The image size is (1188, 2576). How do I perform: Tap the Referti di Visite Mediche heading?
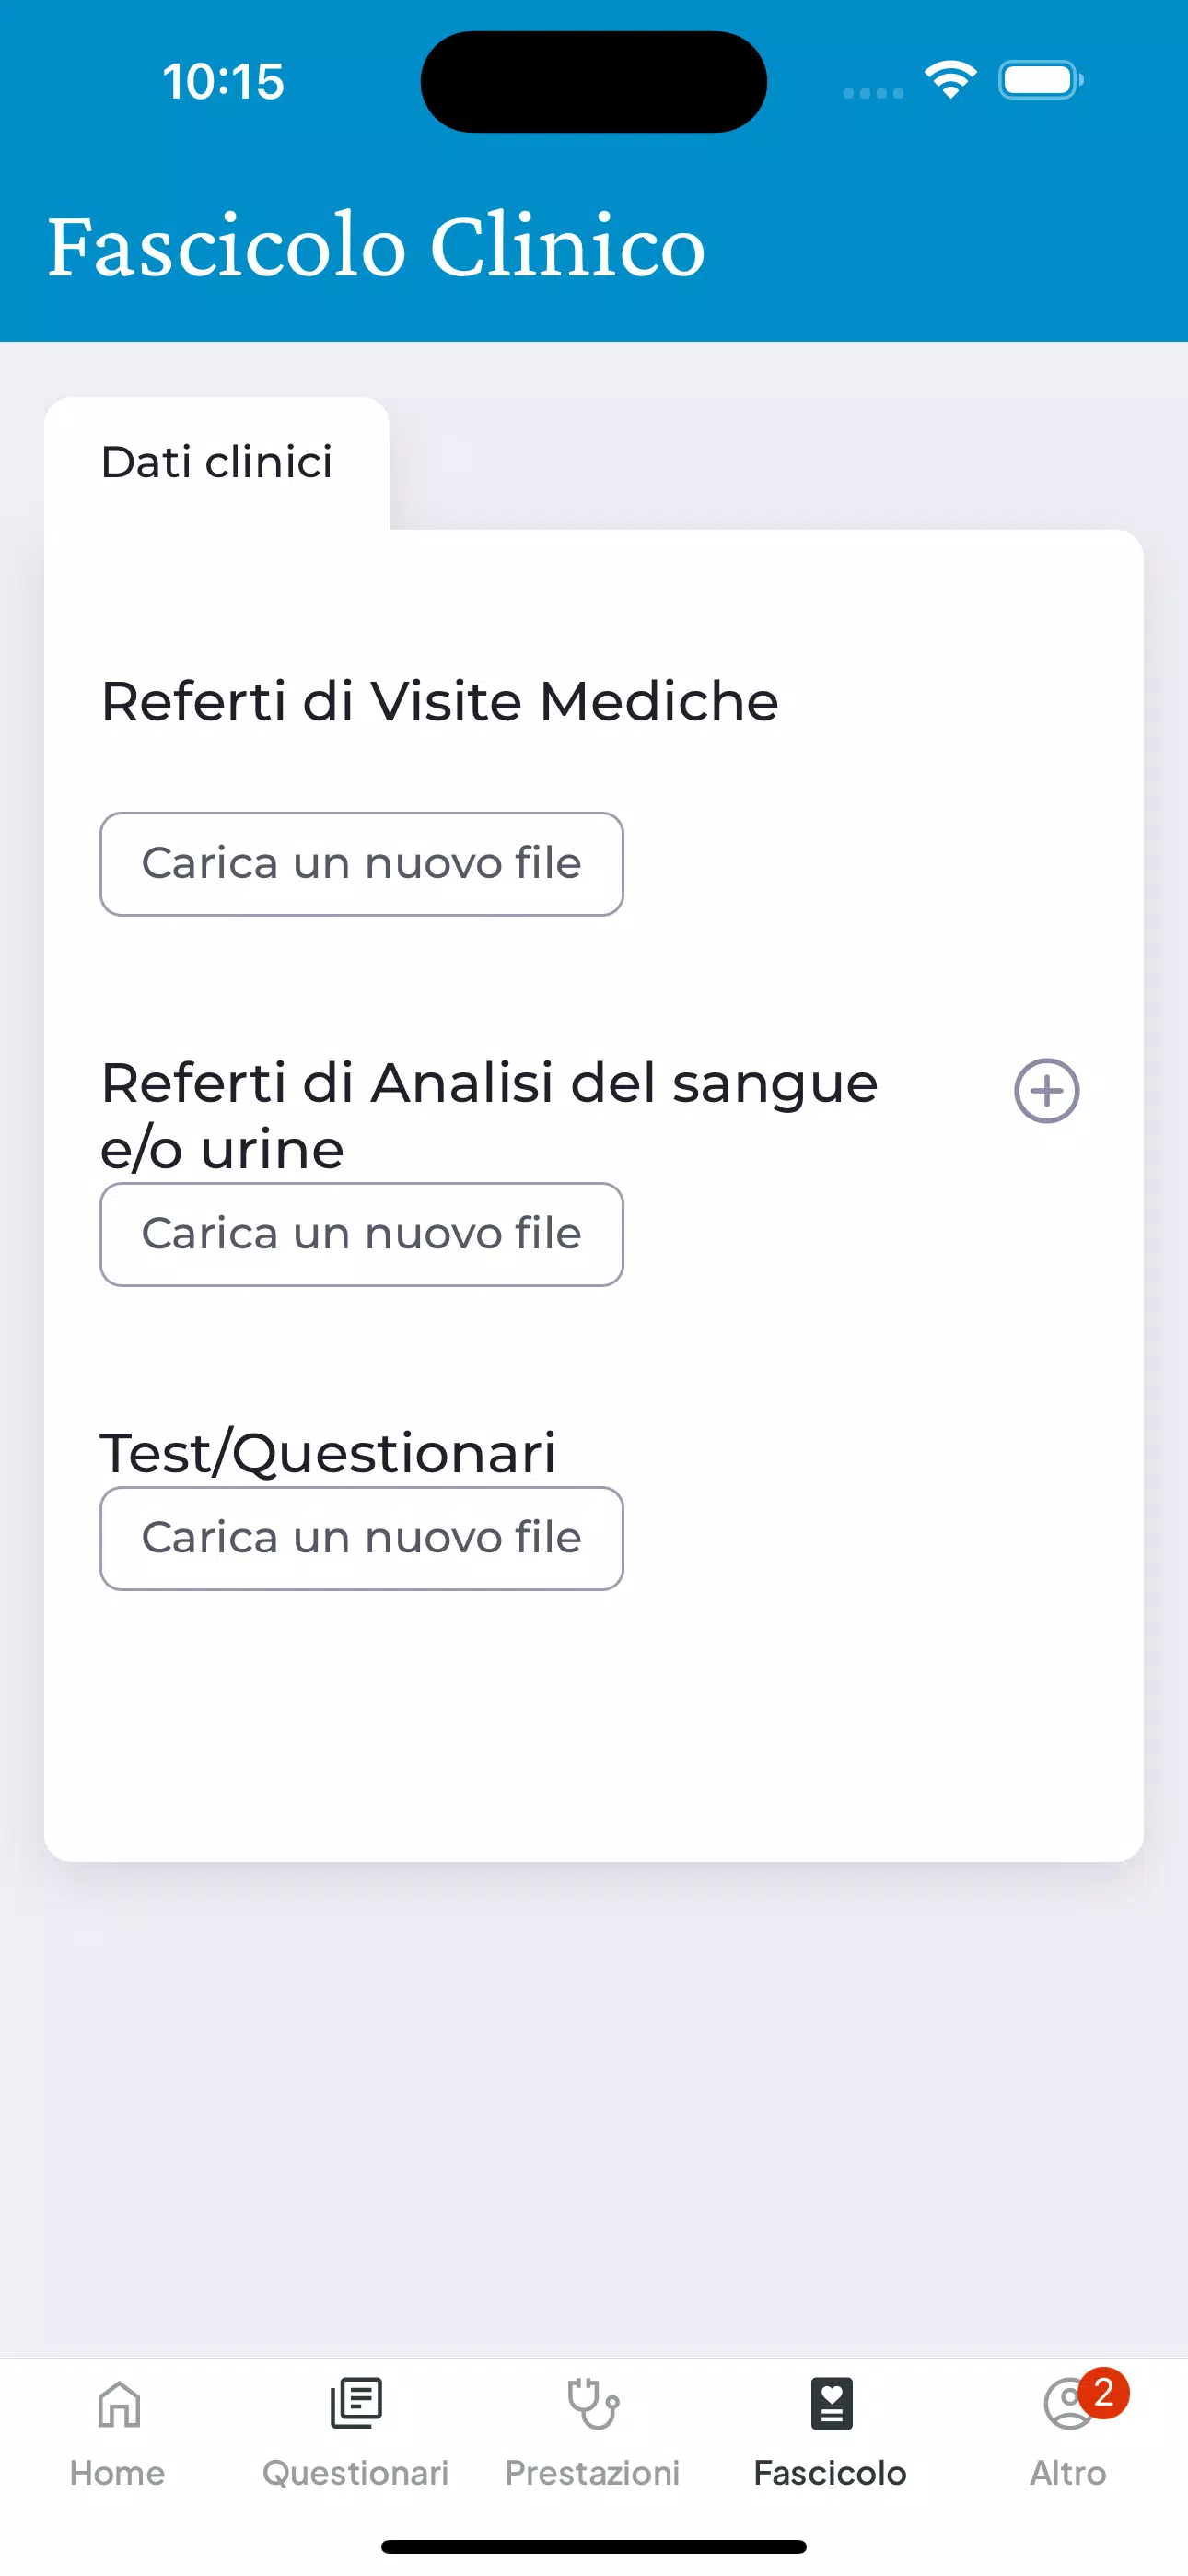440,701
